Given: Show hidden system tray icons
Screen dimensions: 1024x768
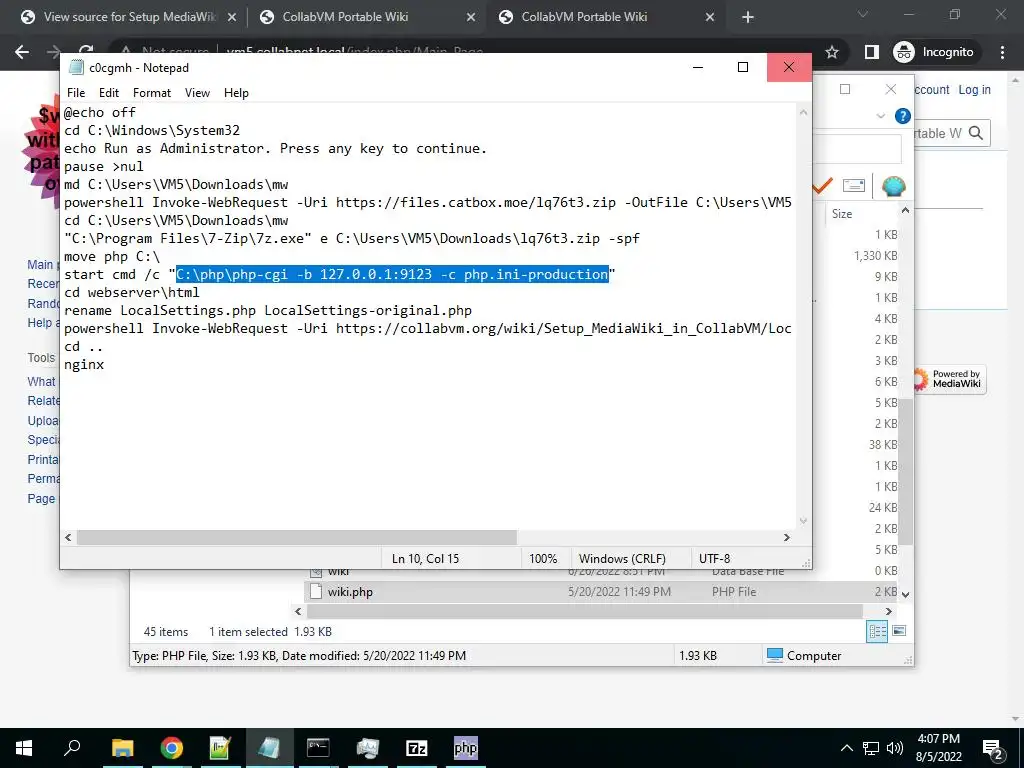Looking at the screenshot, I should pyautogui.click(x=846, y=748).
